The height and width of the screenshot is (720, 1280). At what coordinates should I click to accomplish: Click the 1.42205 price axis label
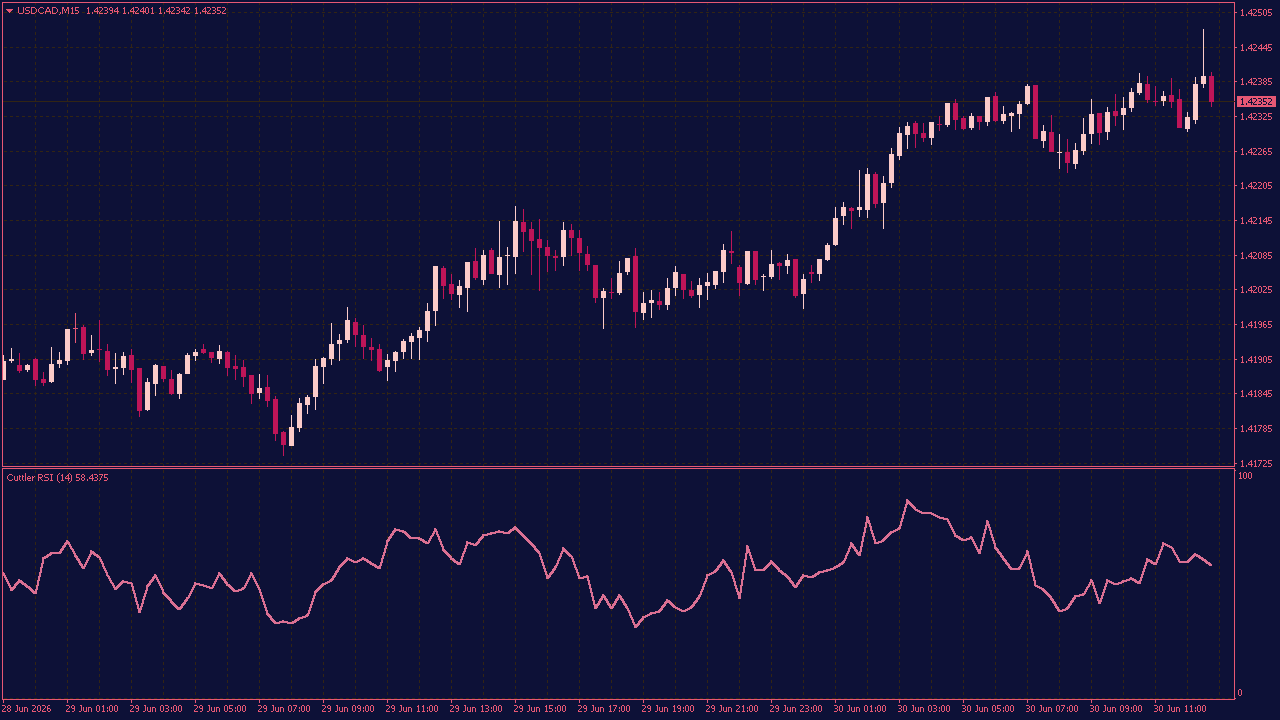[x=1256, y=186]
